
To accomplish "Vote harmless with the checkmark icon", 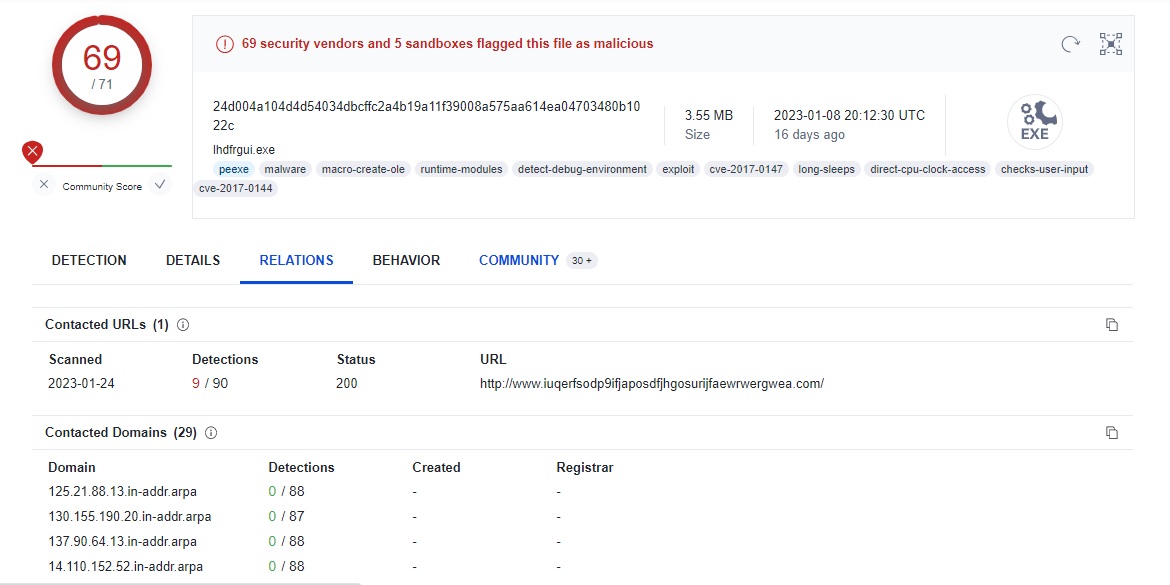I will pos(159,185).
